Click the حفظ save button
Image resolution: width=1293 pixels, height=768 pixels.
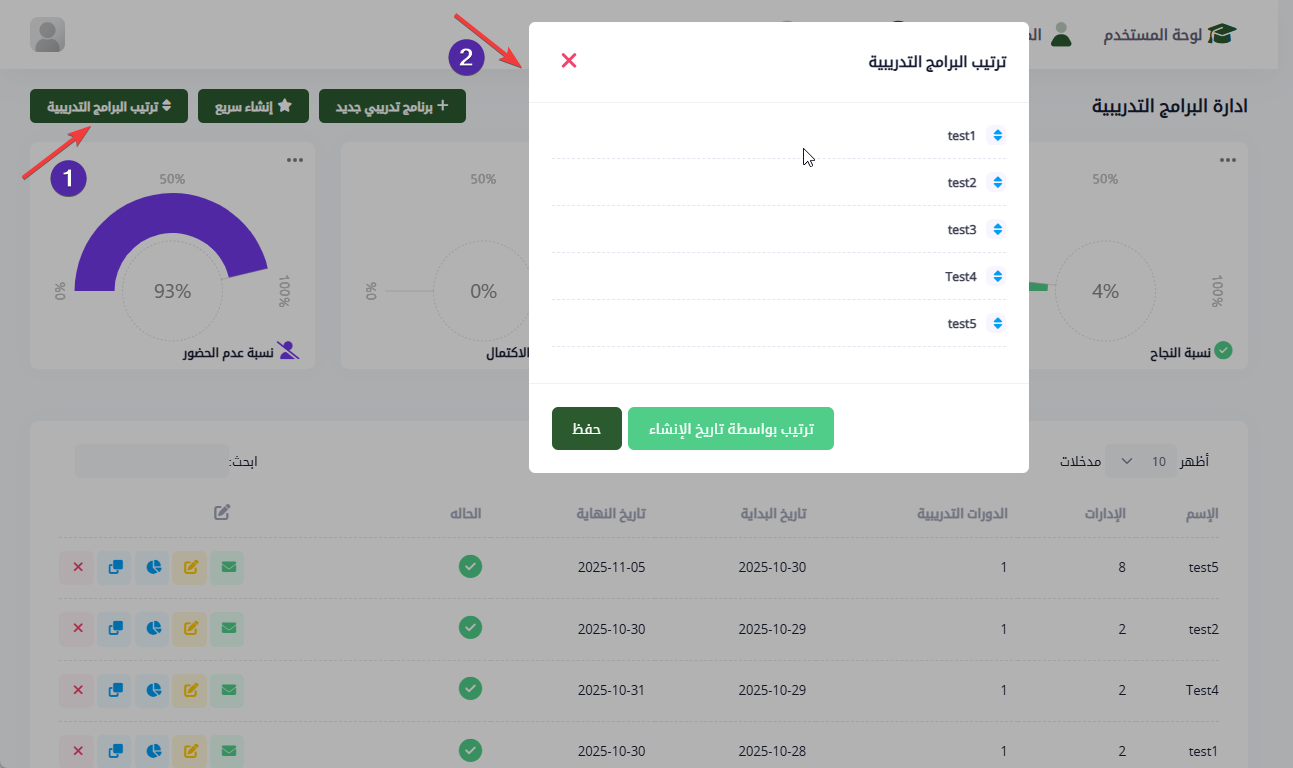coord(587,428)
